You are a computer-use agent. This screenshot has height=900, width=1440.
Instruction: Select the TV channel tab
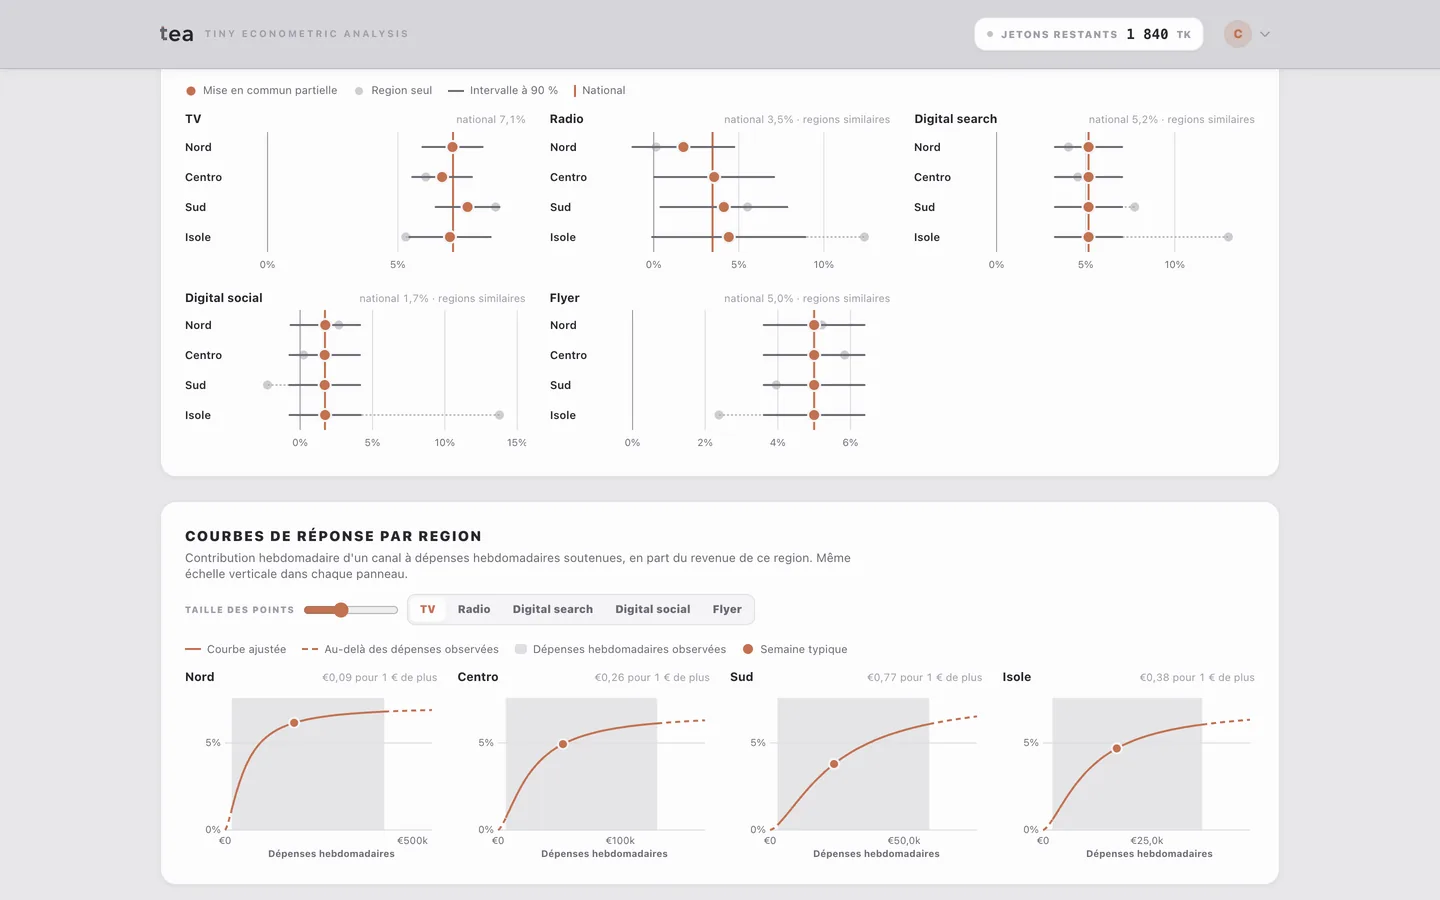tap(428, 609)
